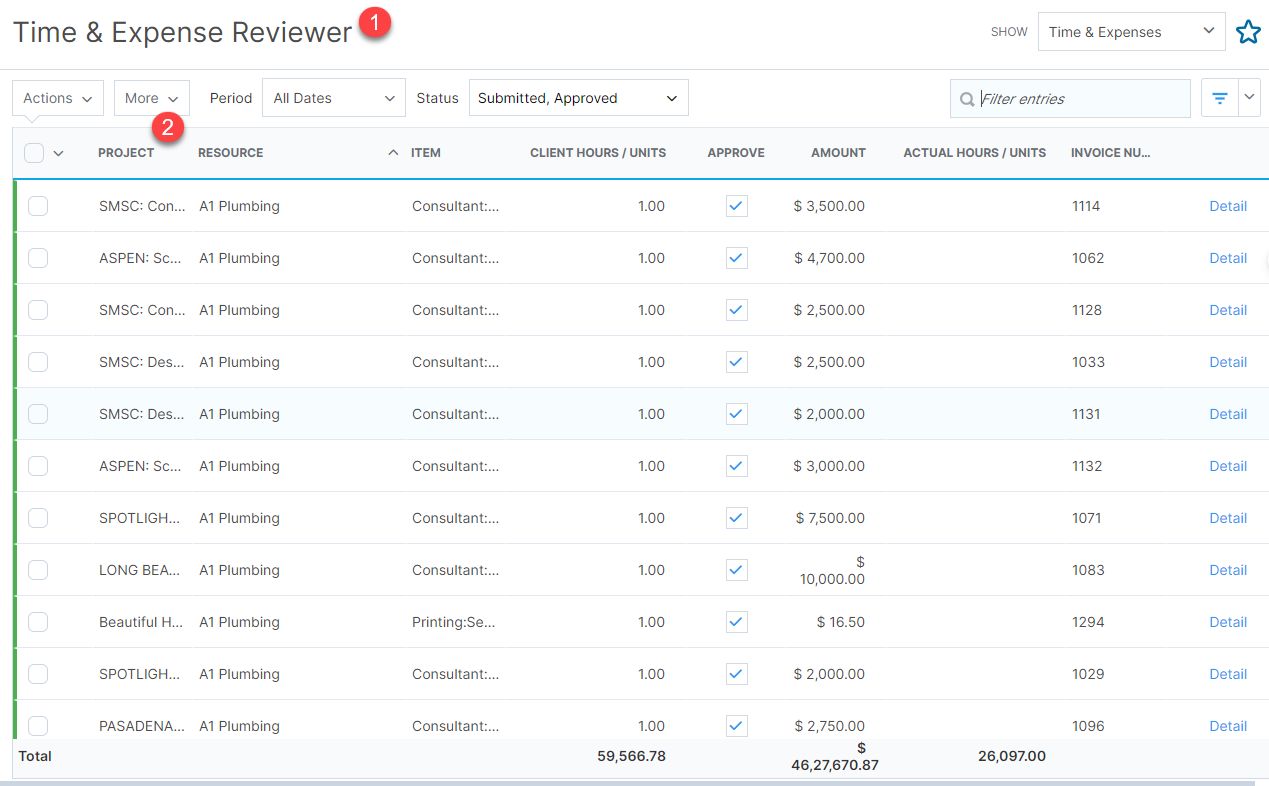
Task: Click the CLIENT HOURS / UNITS header
Action: pos(598,153)
